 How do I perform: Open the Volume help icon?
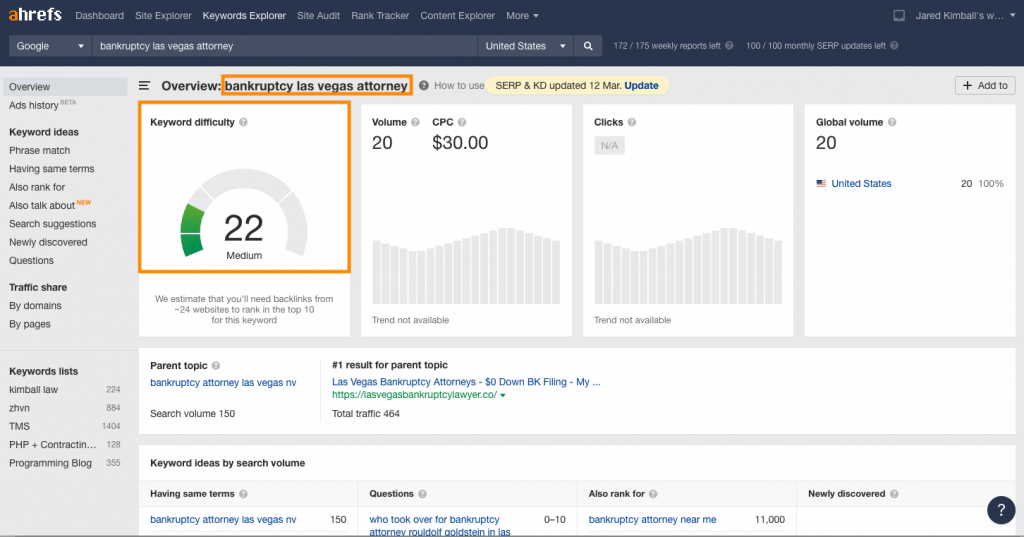415,122
